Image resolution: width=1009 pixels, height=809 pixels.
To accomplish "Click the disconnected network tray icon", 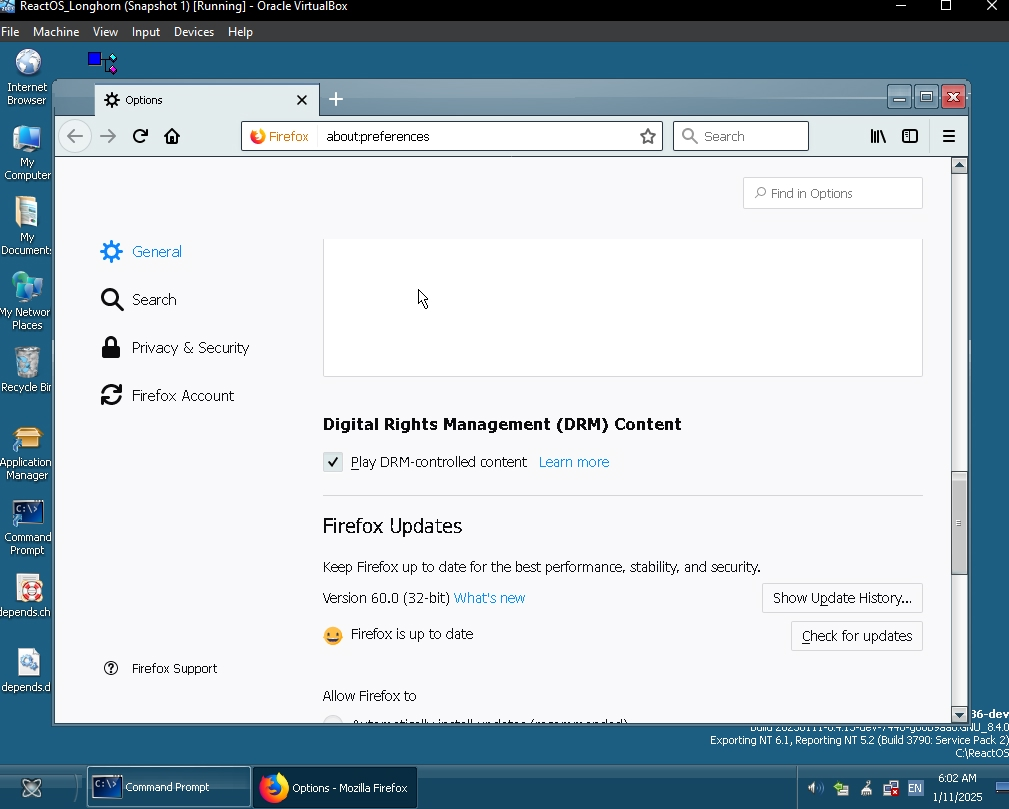I will click(x=891, y=788).
